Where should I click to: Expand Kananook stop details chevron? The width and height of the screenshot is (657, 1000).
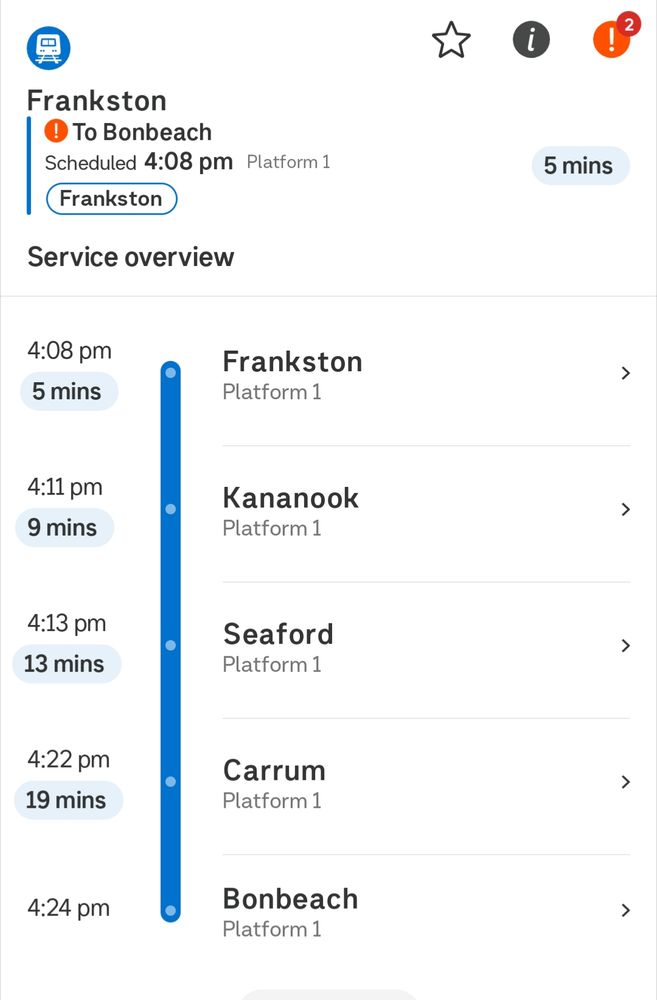click(x=625, y=510)
